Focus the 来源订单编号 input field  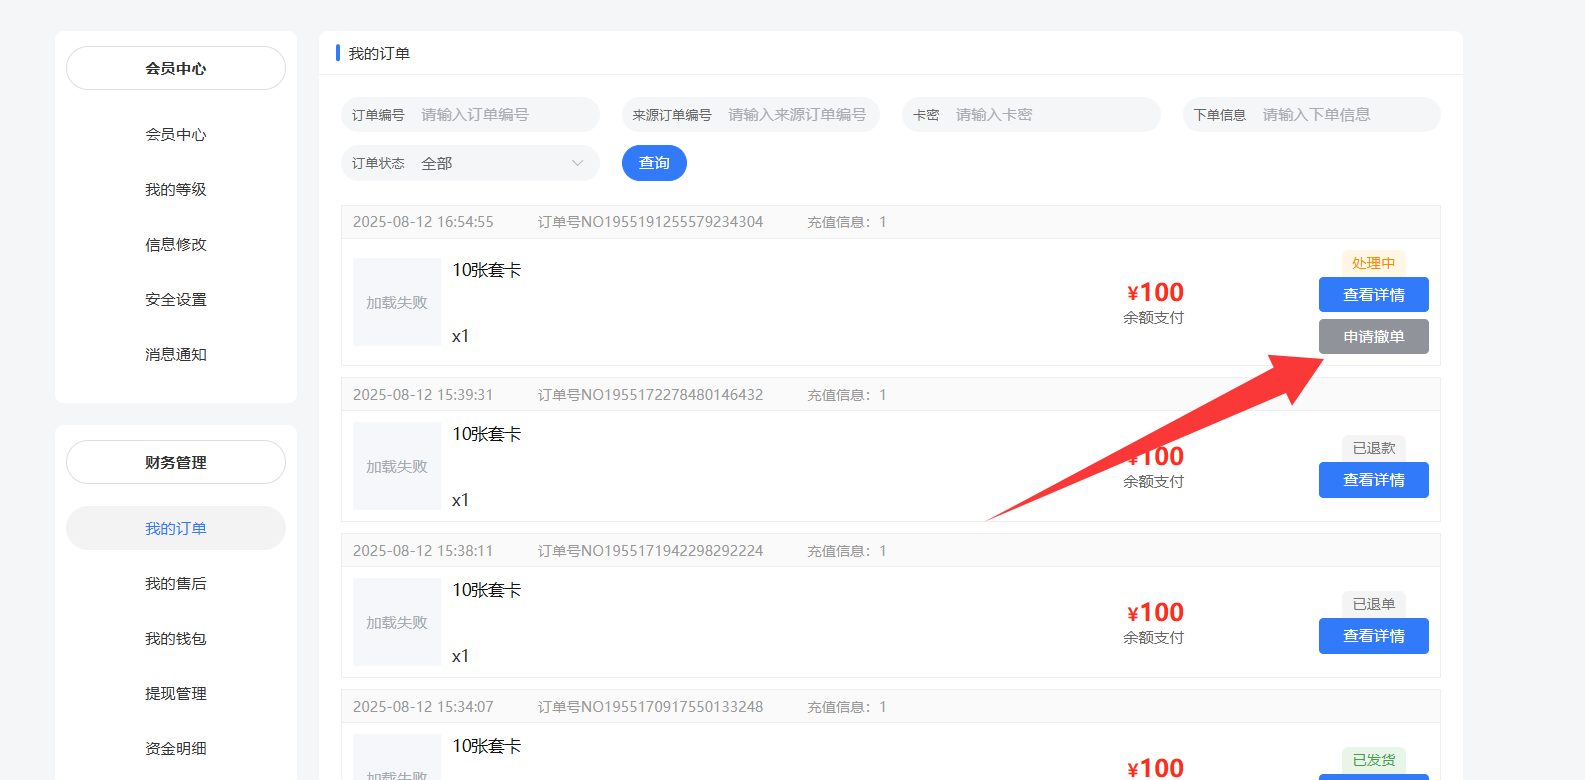pos(796,115)
